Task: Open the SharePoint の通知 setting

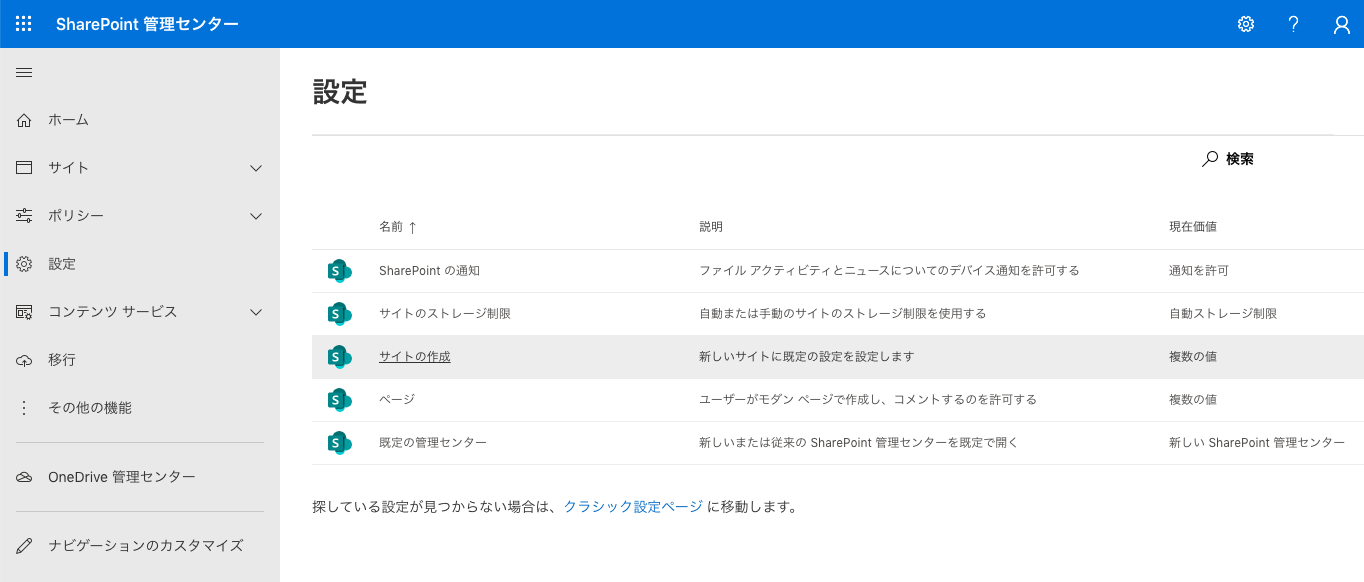Action: [x=430, y=271]
